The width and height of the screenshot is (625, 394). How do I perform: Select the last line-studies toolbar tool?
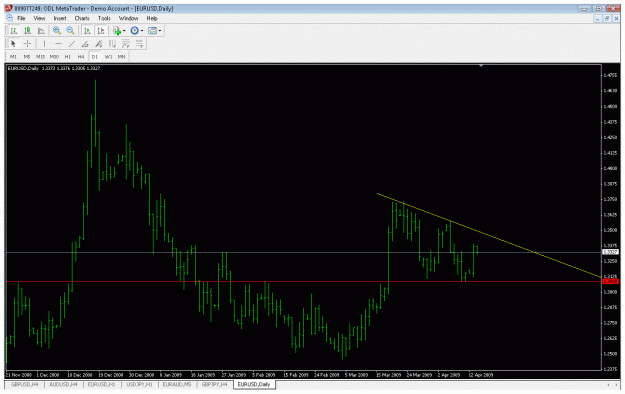[x=139, y=44]
